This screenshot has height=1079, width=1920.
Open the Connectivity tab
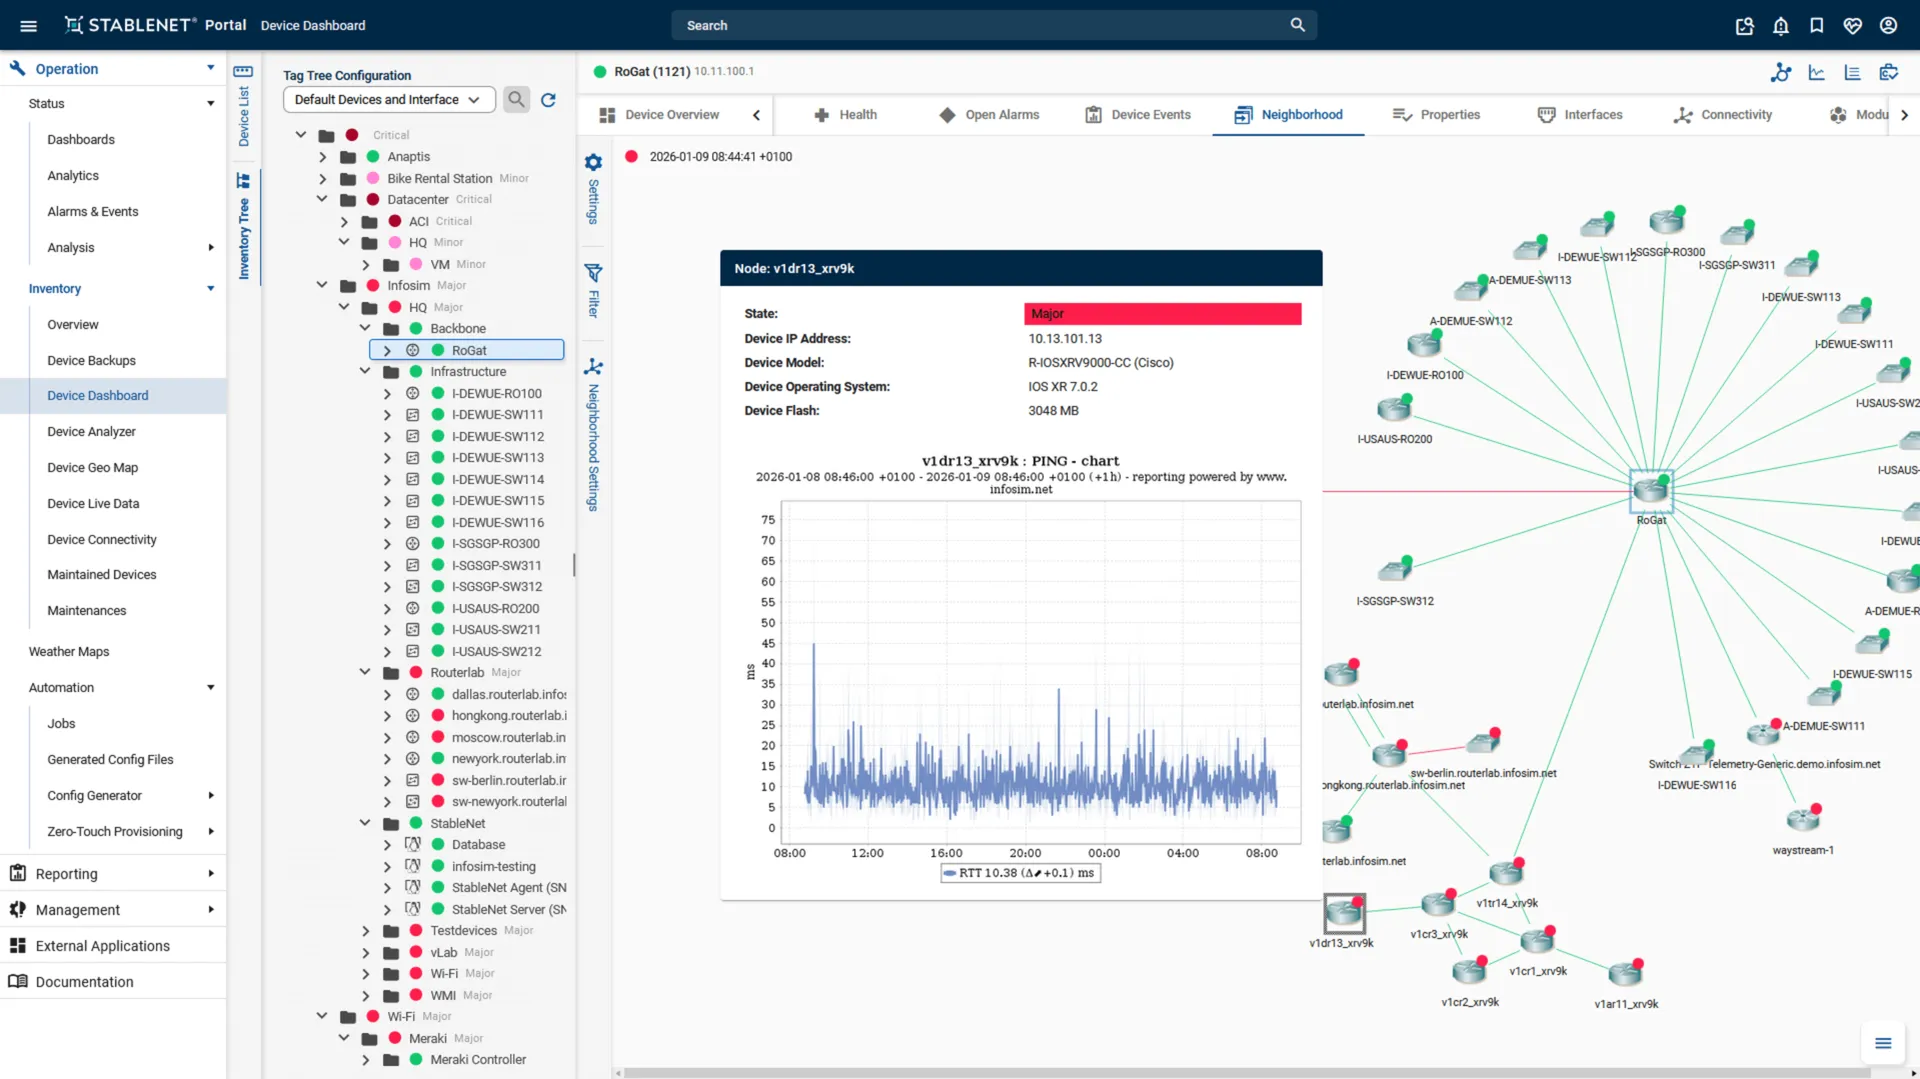pos(1723,115)
